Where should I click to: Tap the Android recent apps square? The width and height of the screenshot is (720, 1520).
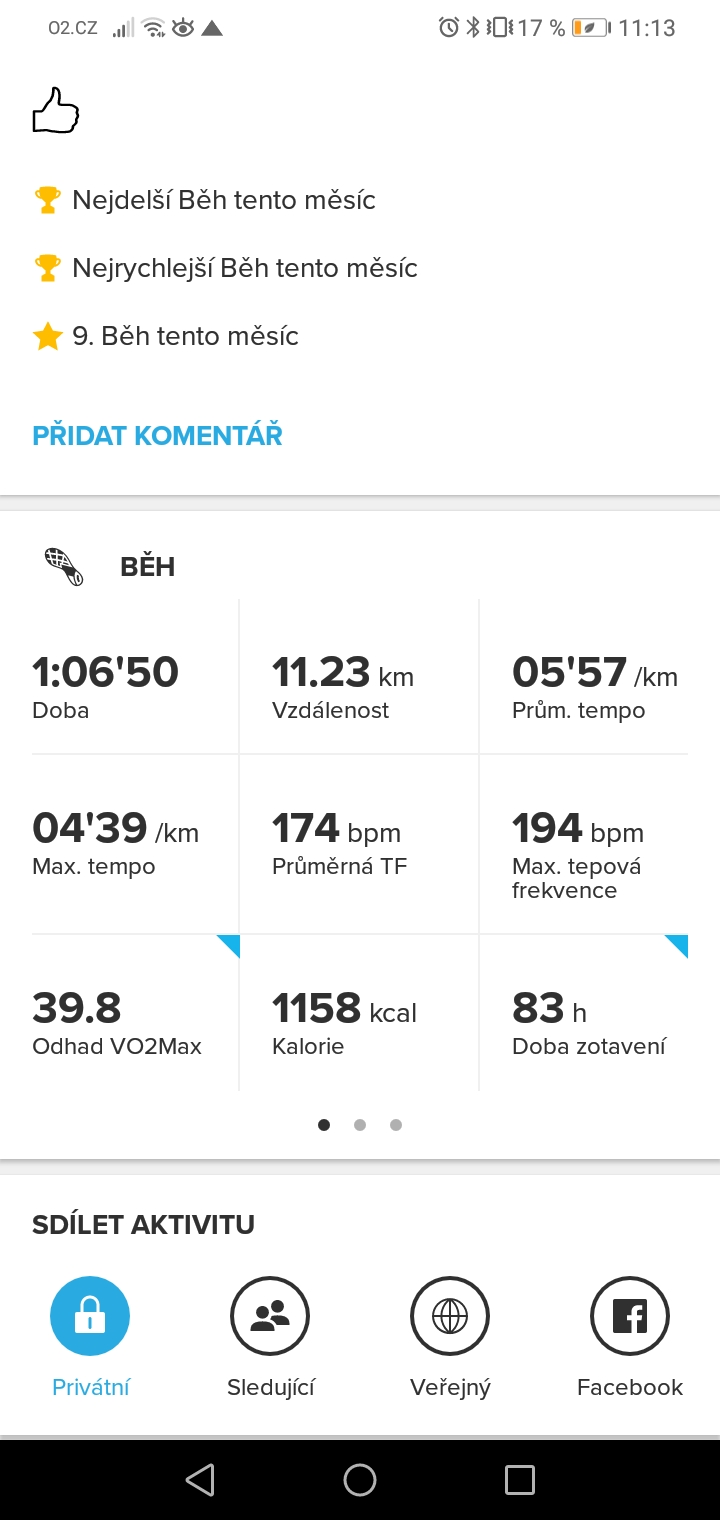520,1480
